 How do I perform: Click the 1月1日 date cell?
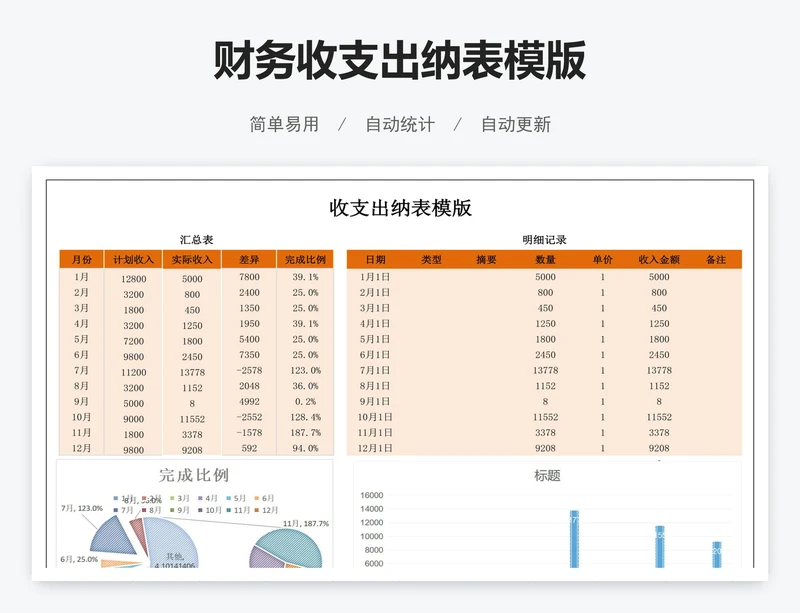375,277
